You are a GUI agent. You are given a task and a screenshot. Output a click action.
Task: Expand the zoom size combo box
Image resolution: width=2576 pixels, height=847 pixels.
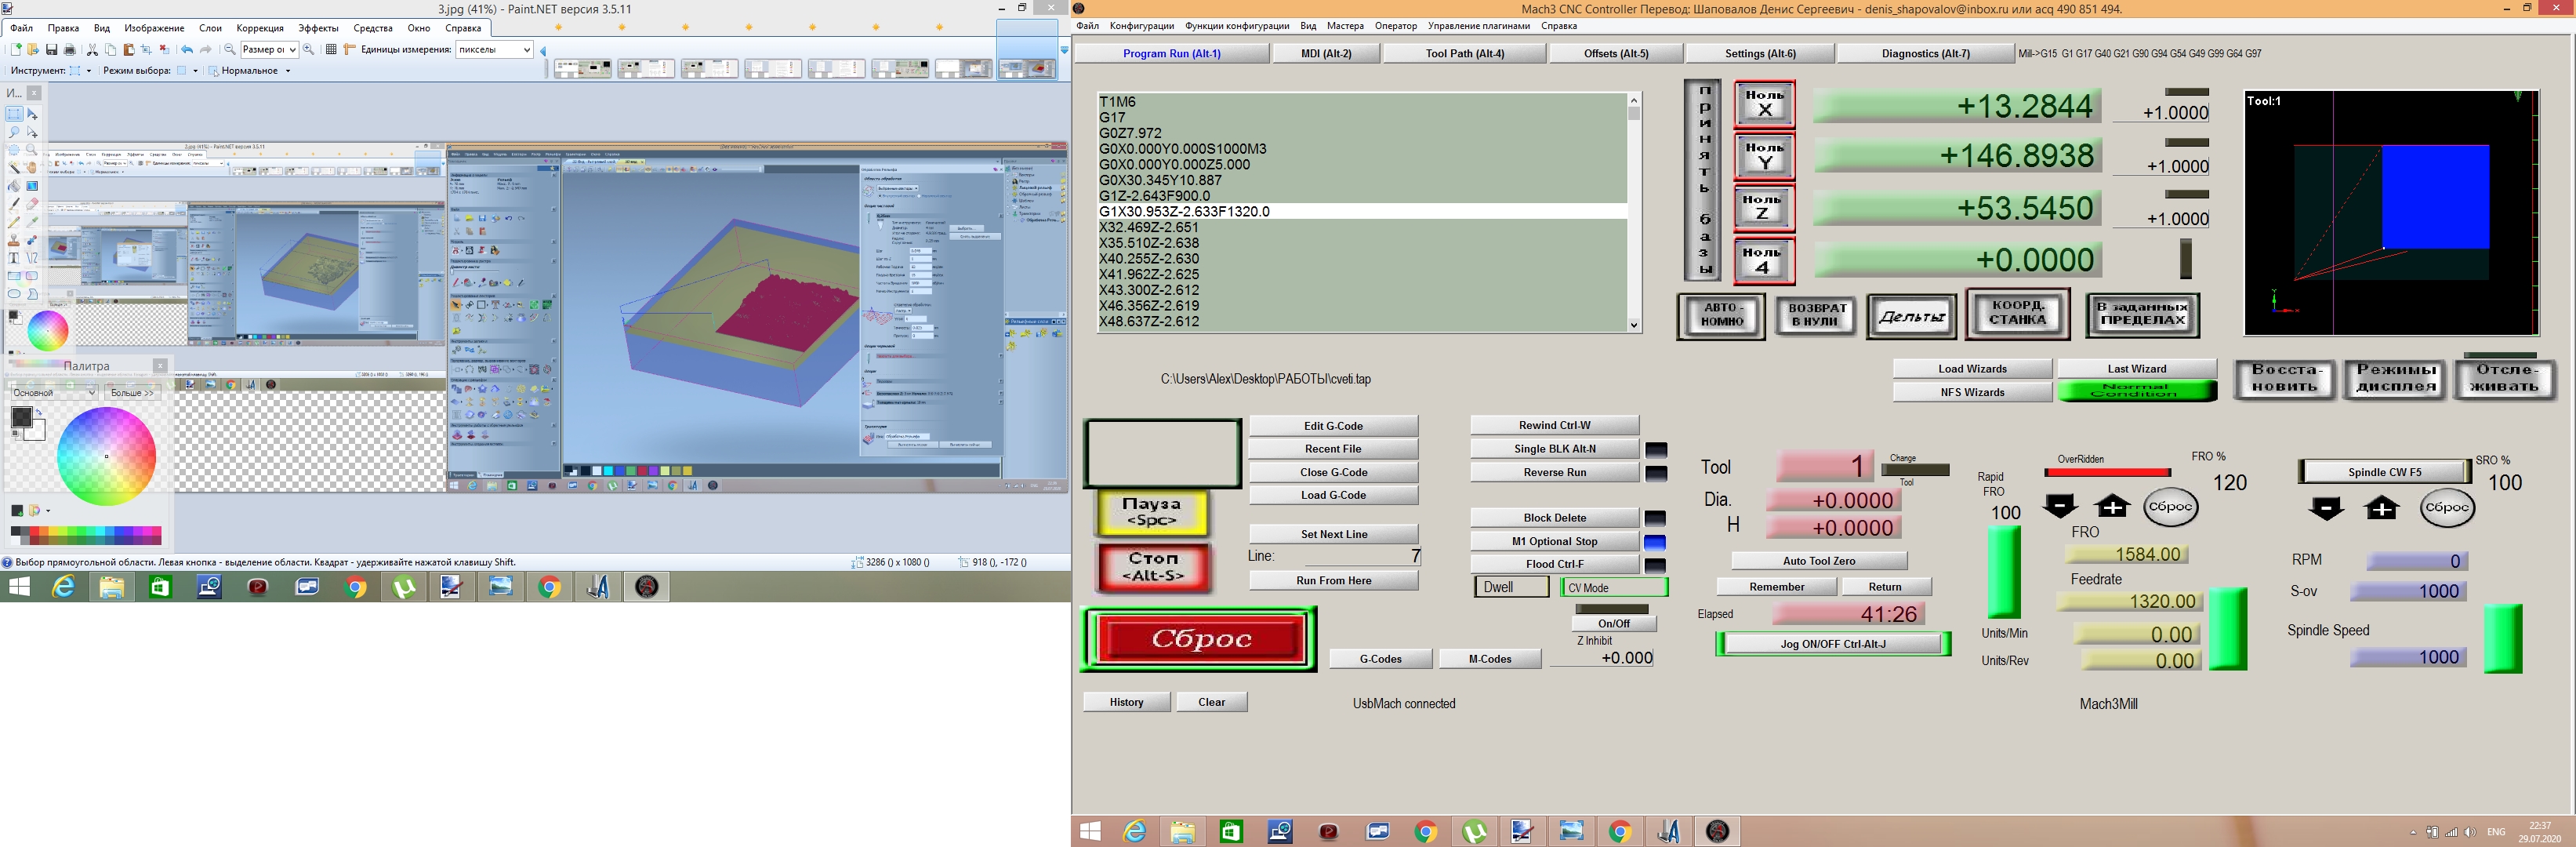pyautogui.click(x=292, y=49)
